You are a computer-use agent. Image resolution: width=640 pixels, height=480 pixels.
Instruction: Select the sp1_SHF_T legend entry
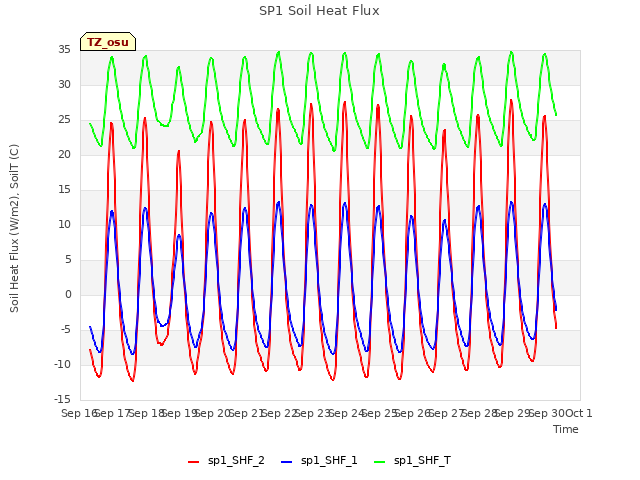tap(412, 460)
